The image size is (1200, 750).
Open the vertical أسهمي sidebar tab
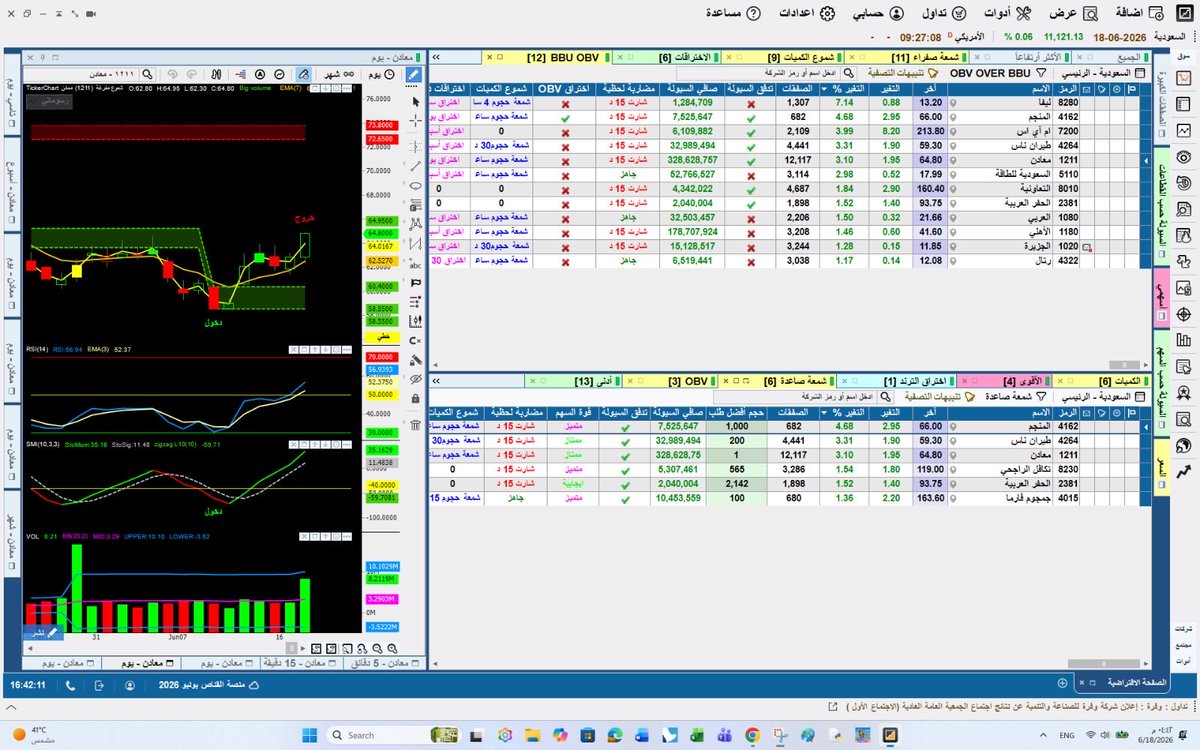1160,297
